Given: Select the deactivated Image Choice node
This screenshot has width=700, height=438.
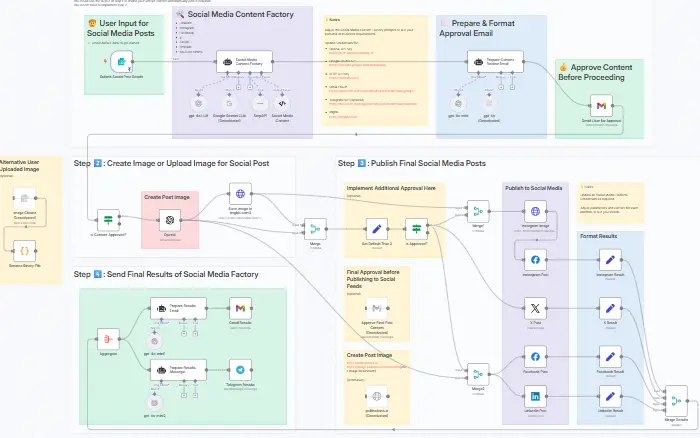Looking at the screenshot, I should (x=25, y=198).
